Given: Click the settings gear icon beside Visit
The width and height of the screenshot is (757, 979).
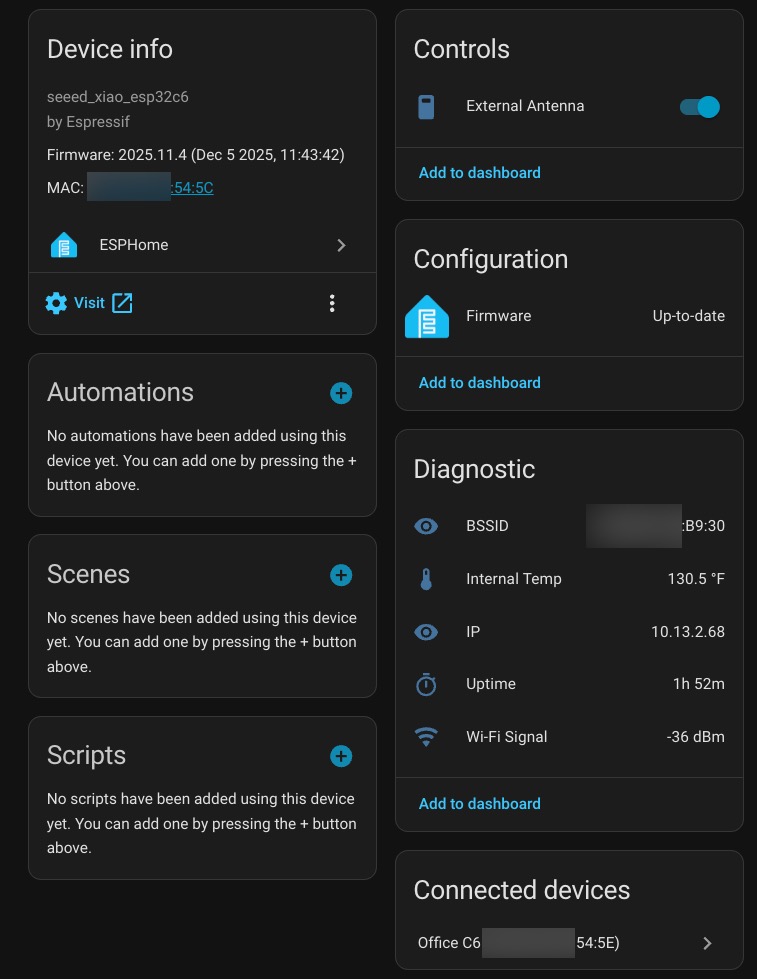Looking at the screenshot, I should pos(57,303).
